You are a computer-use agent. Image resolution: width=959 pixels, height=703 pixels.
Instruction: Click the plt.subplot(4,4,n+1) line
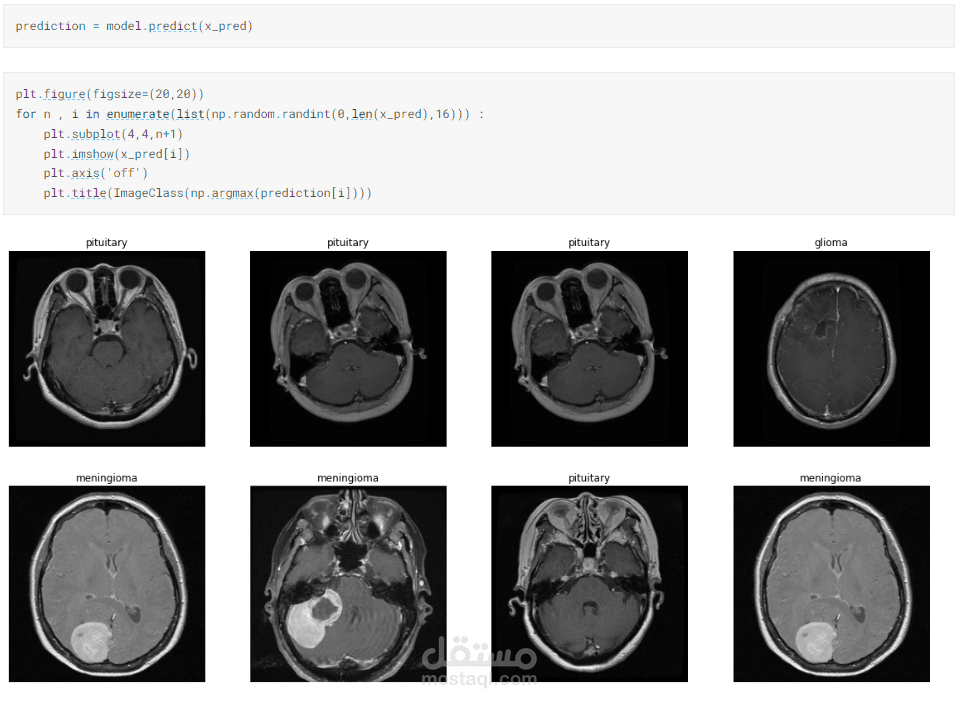pyautogui.click(x=115, y=133)
